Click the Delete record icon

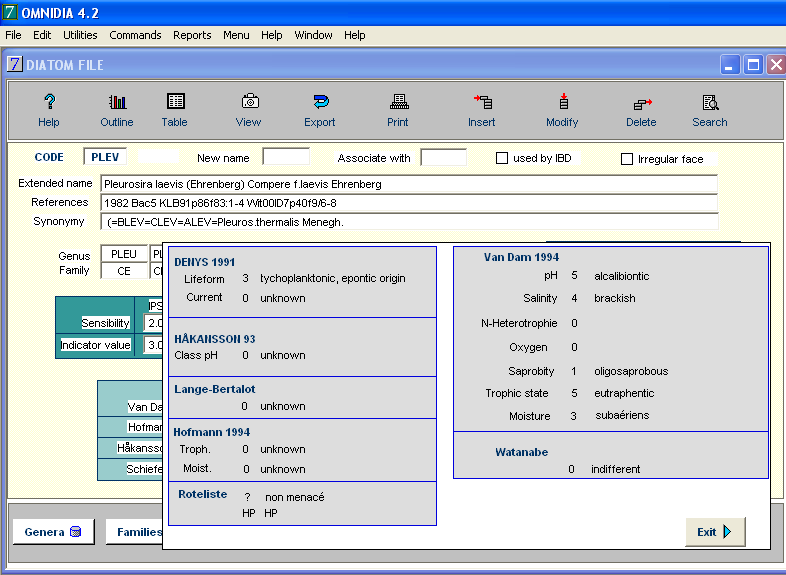(643, 103)
